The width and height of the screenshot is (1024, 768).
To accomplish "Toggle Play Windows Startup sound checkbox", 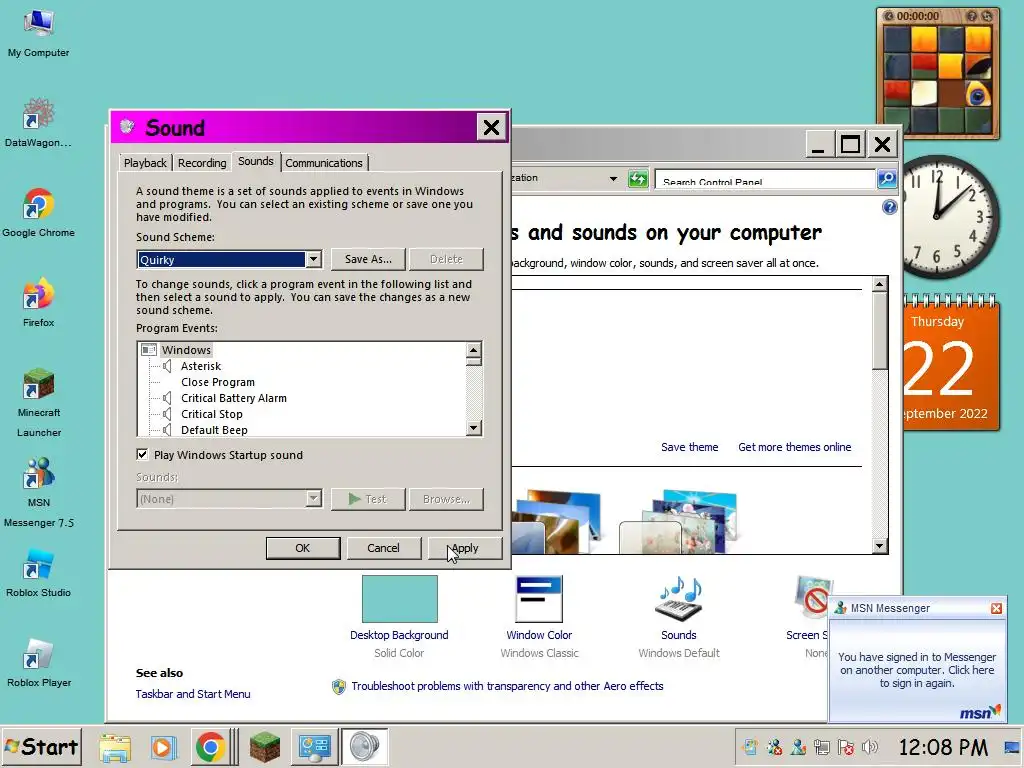I will tap(142, 455).
